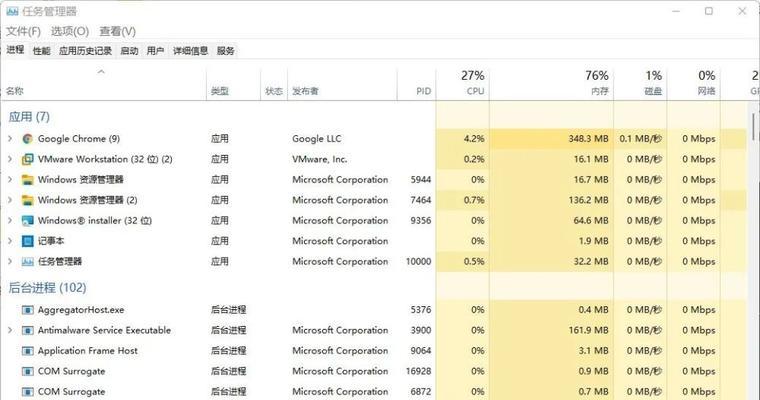Sort by the 0% 网络 column header
Viewport: 760px width, 400px height.
(x=694, y=83)
